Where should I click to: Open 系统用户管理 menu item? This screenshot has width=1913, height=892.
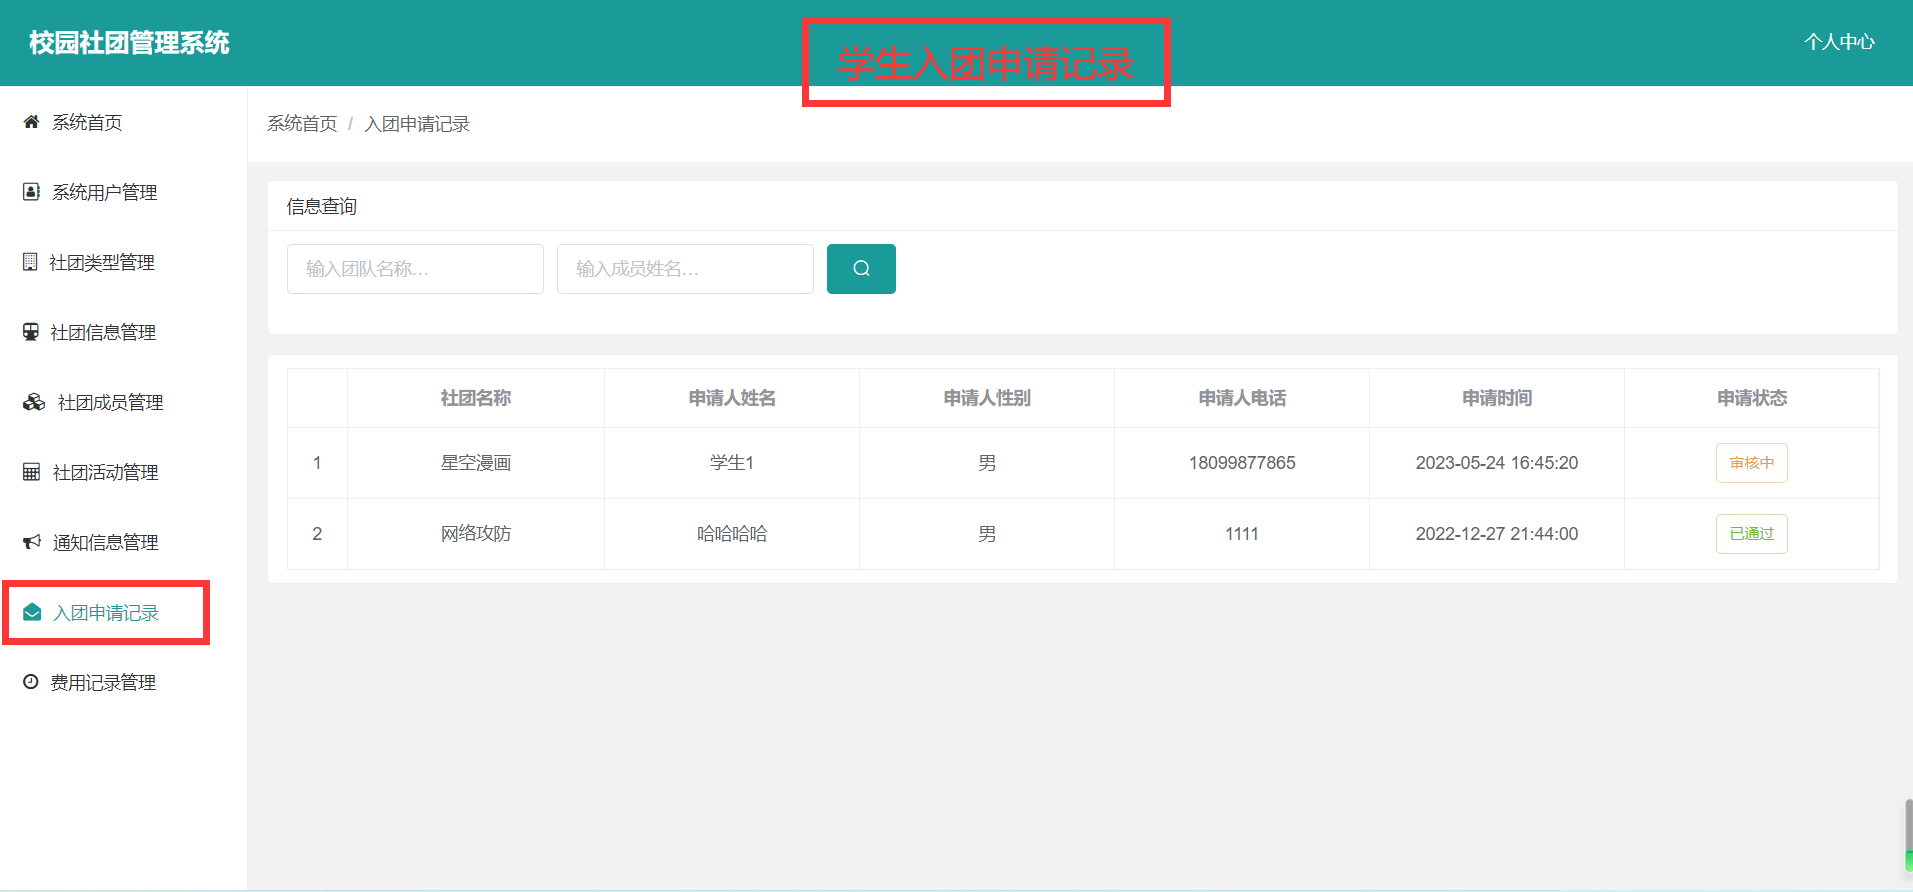point(105,192)
